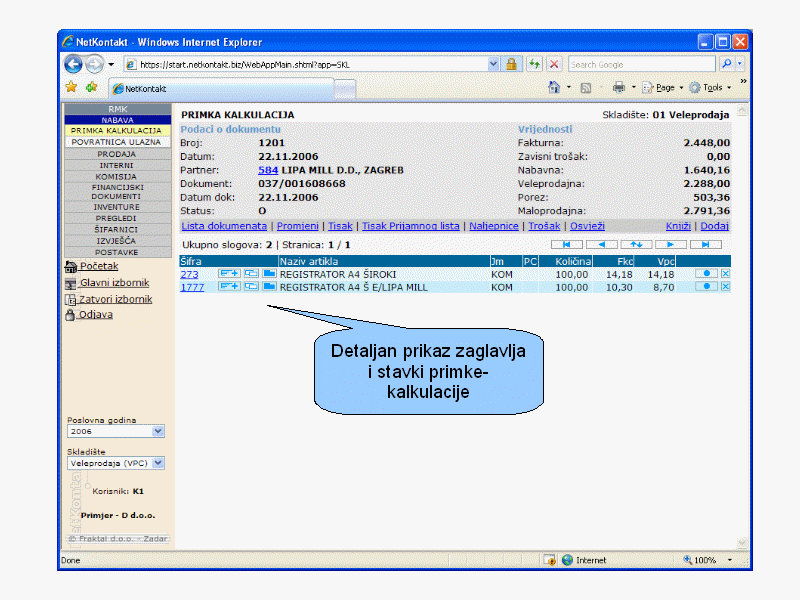Open the FINANCIJSKI DOKUMENTI menu section
800x600 pixels.
117,191
